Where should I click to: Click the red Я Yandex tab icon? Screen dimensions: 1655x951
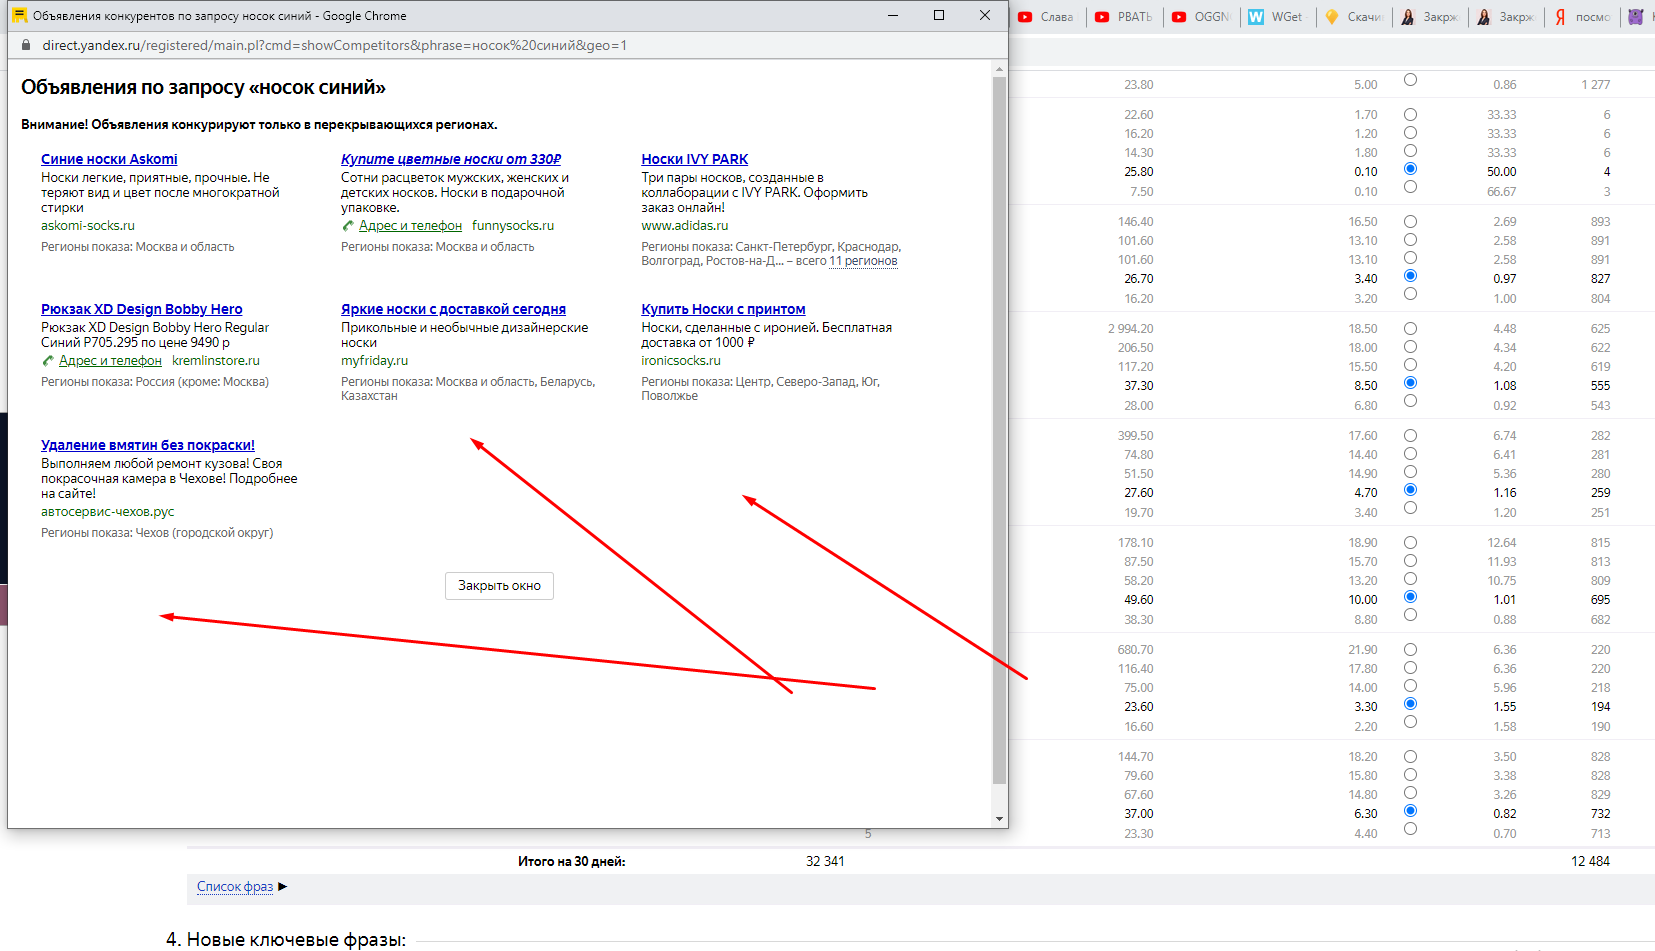click(1560, 17)
